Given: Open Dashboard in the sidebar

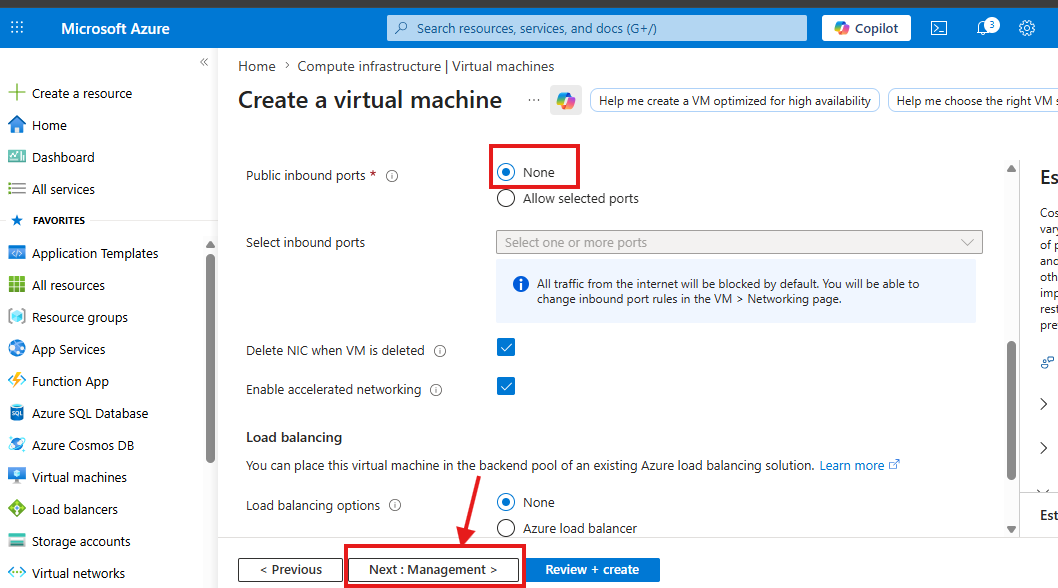Looking at the screenshot, I should click(63, 157).
